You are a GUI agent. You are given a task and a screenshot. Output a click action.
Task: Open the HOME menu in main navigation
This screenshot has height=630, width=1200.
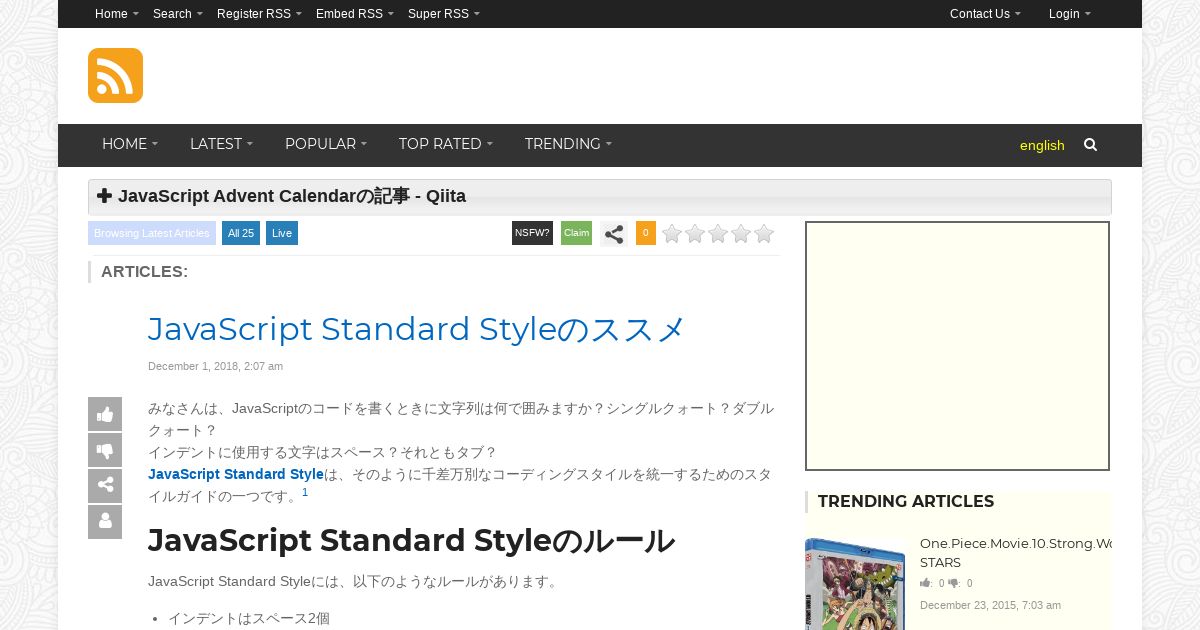130,144
